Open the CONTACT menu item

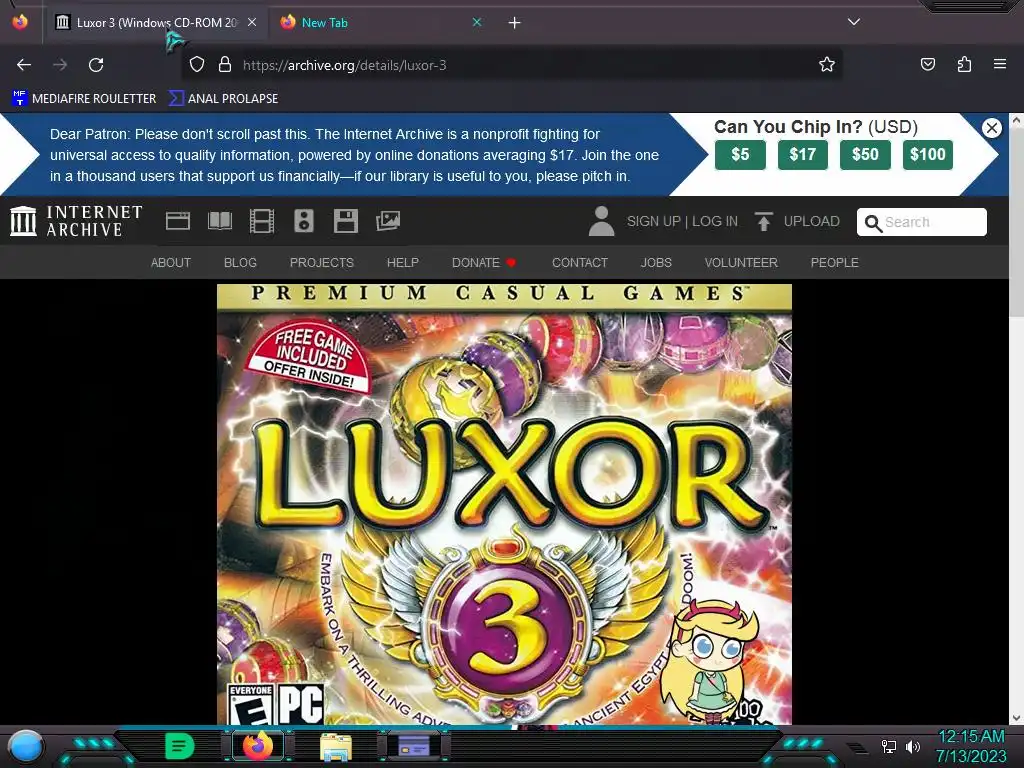coord(580,263)
